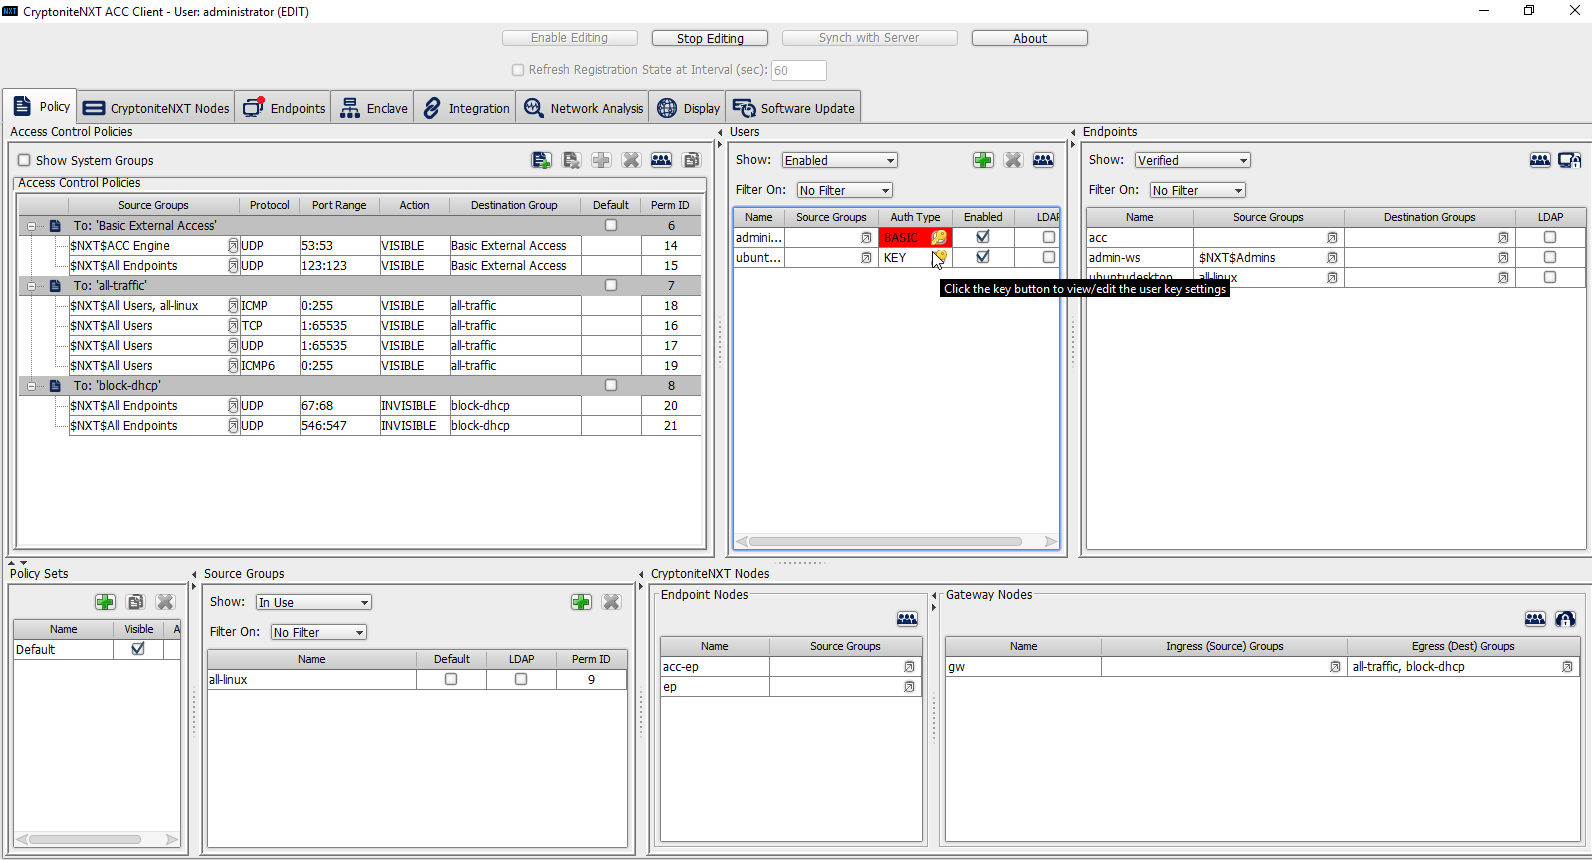Toggle Show System Groups checkbox
1592x860 pixels.
coord(24,160)
